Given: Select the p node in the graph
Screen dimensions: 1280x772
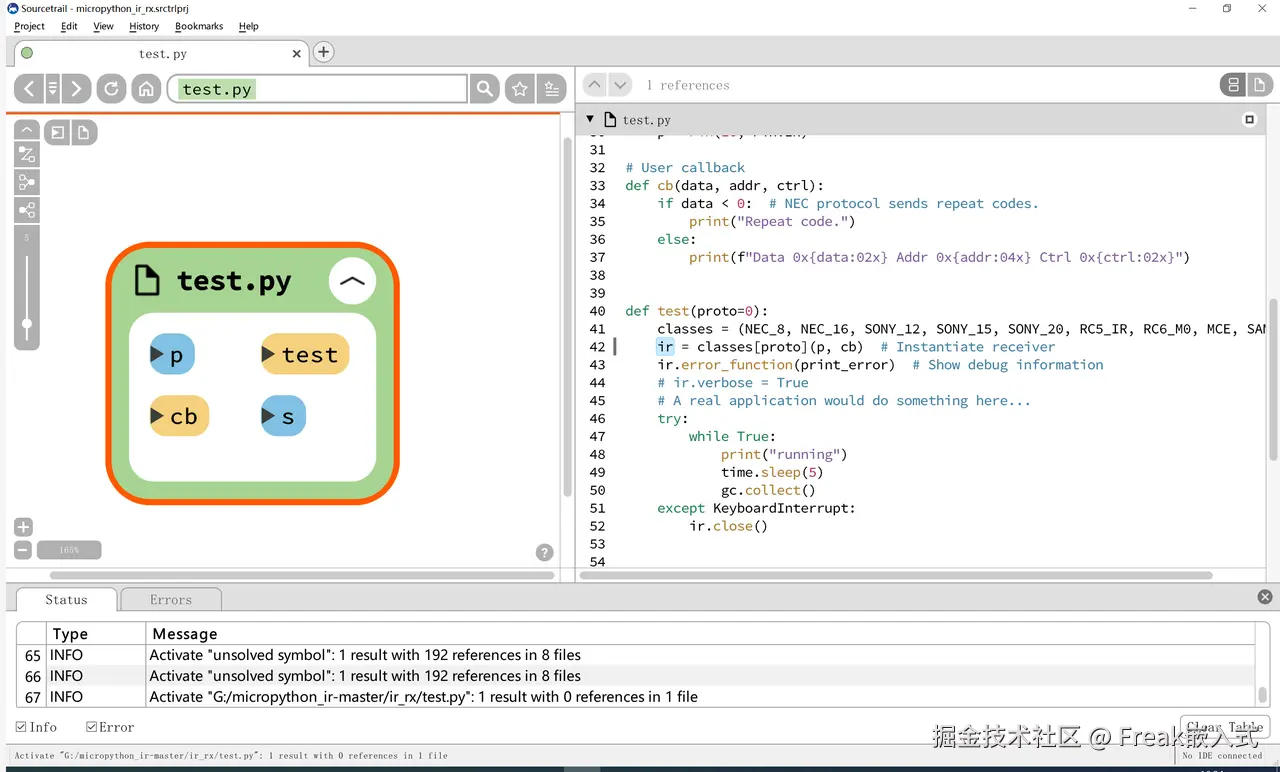Looking at the screenshot, I should 172,355.
